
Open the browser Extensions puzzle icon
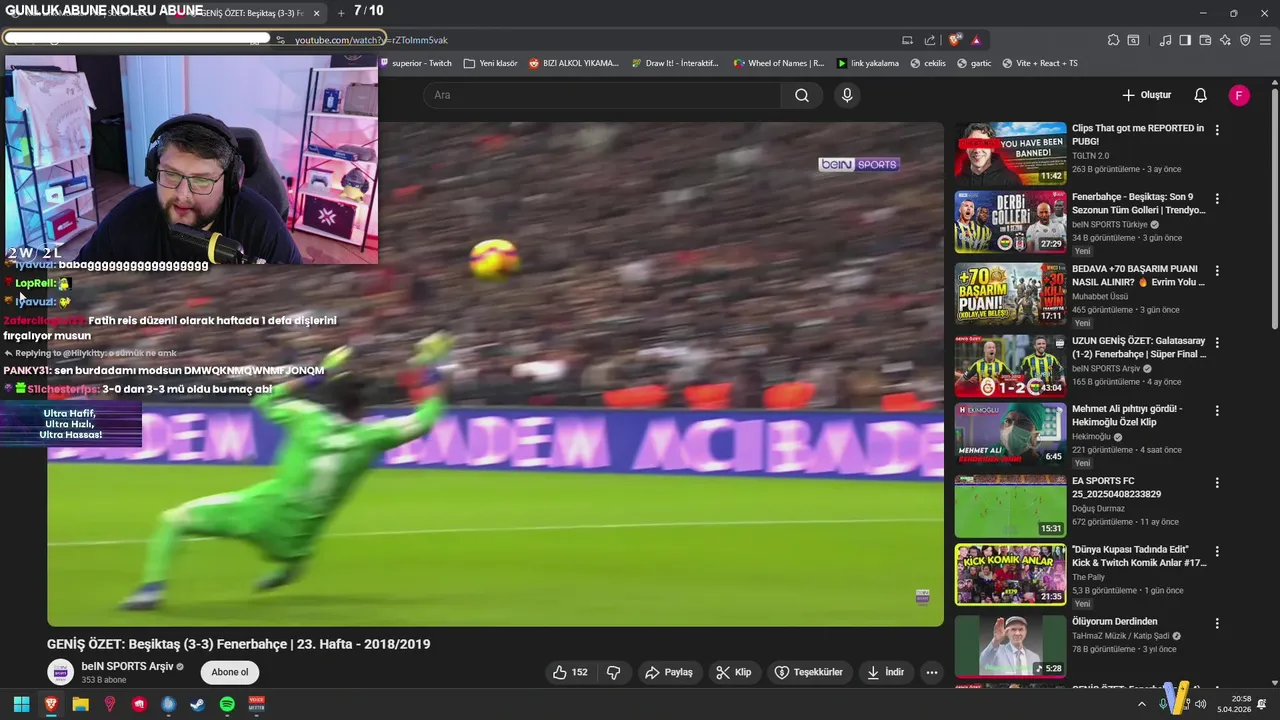point(1113,40)
